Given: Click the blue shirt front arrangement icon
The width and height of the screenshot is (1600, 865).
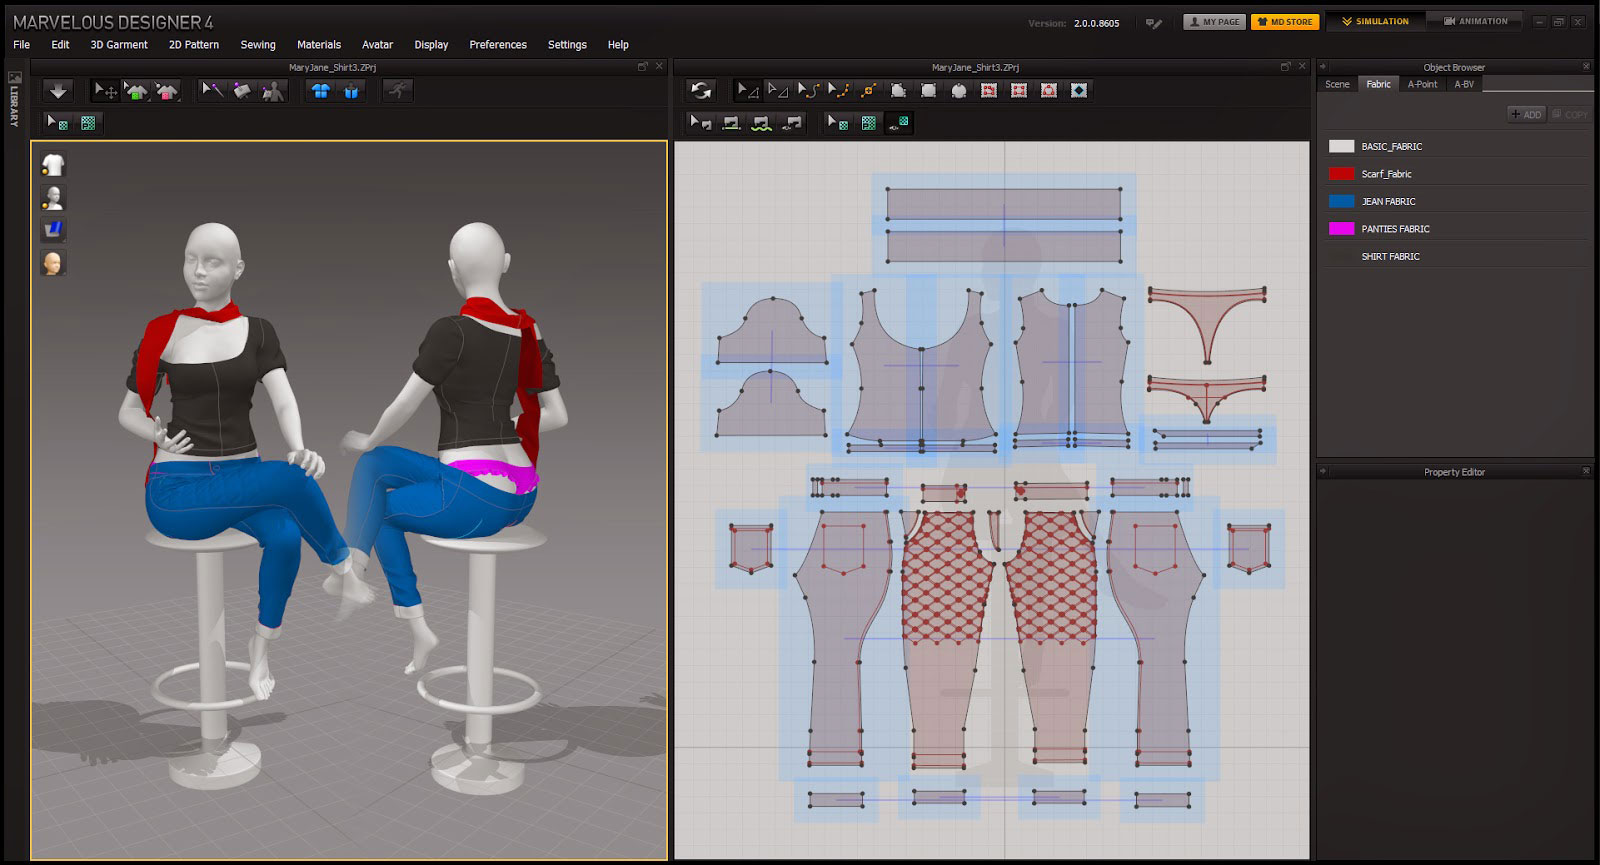Looking at the screenshot, I should [x=320, y=91].
